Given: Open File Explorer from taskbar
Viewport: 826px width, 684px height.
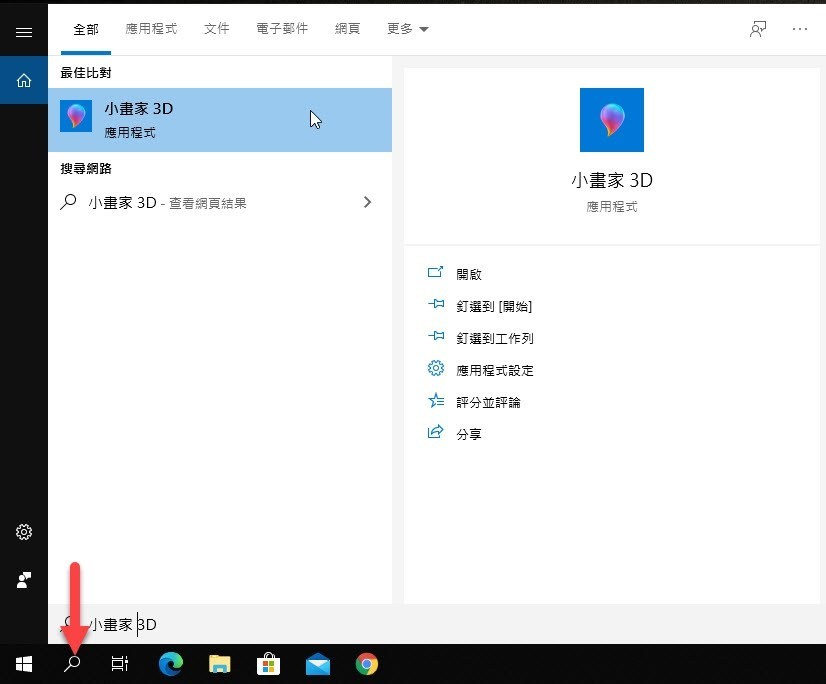Looking at the screenshot, I should (220, 664).
